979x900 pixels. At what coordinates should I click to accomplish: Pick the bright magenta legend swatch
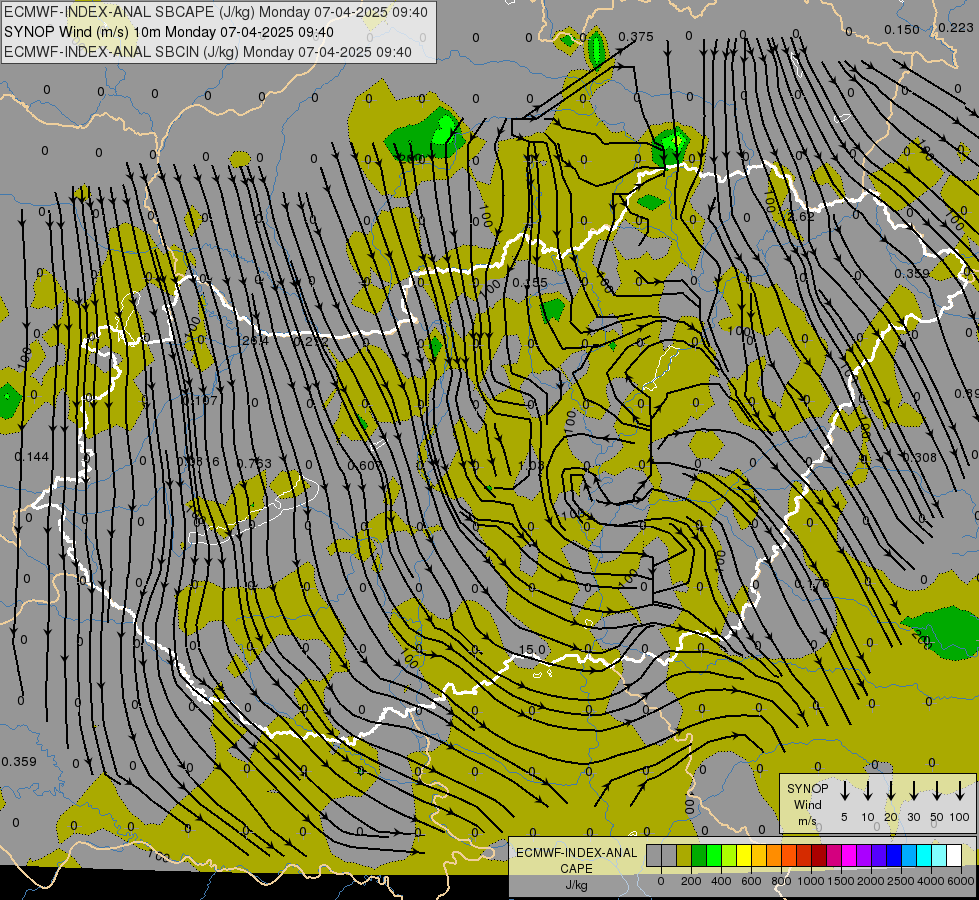tap(850, 856)
